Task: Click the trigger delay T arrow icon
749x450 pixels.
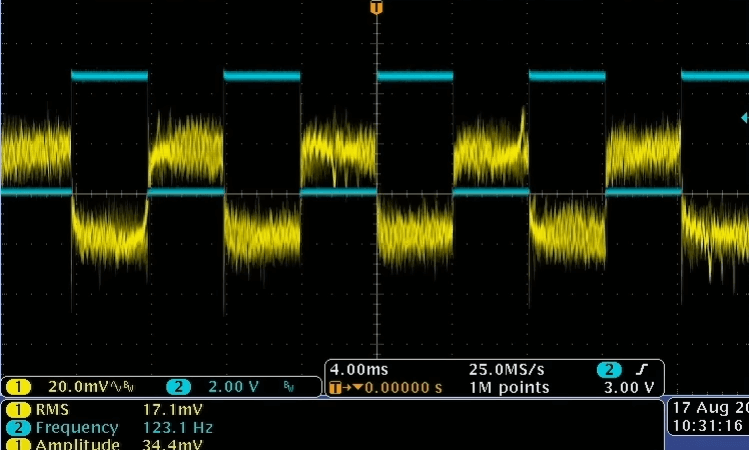Action: (340, 387)
